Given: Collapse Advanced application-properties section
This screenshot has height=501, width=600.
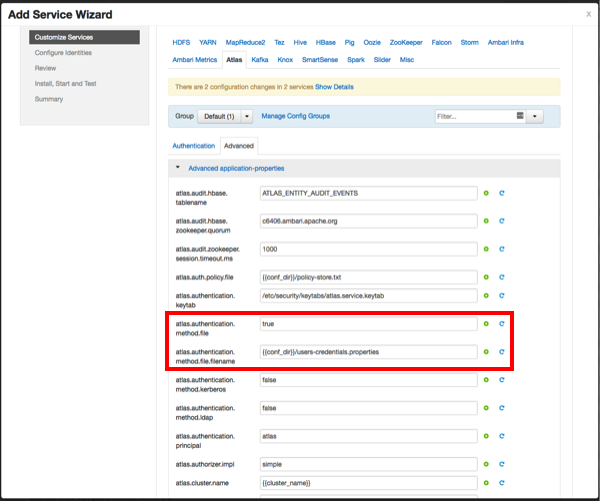Looking at the screenshot, I should pos(179,168).
